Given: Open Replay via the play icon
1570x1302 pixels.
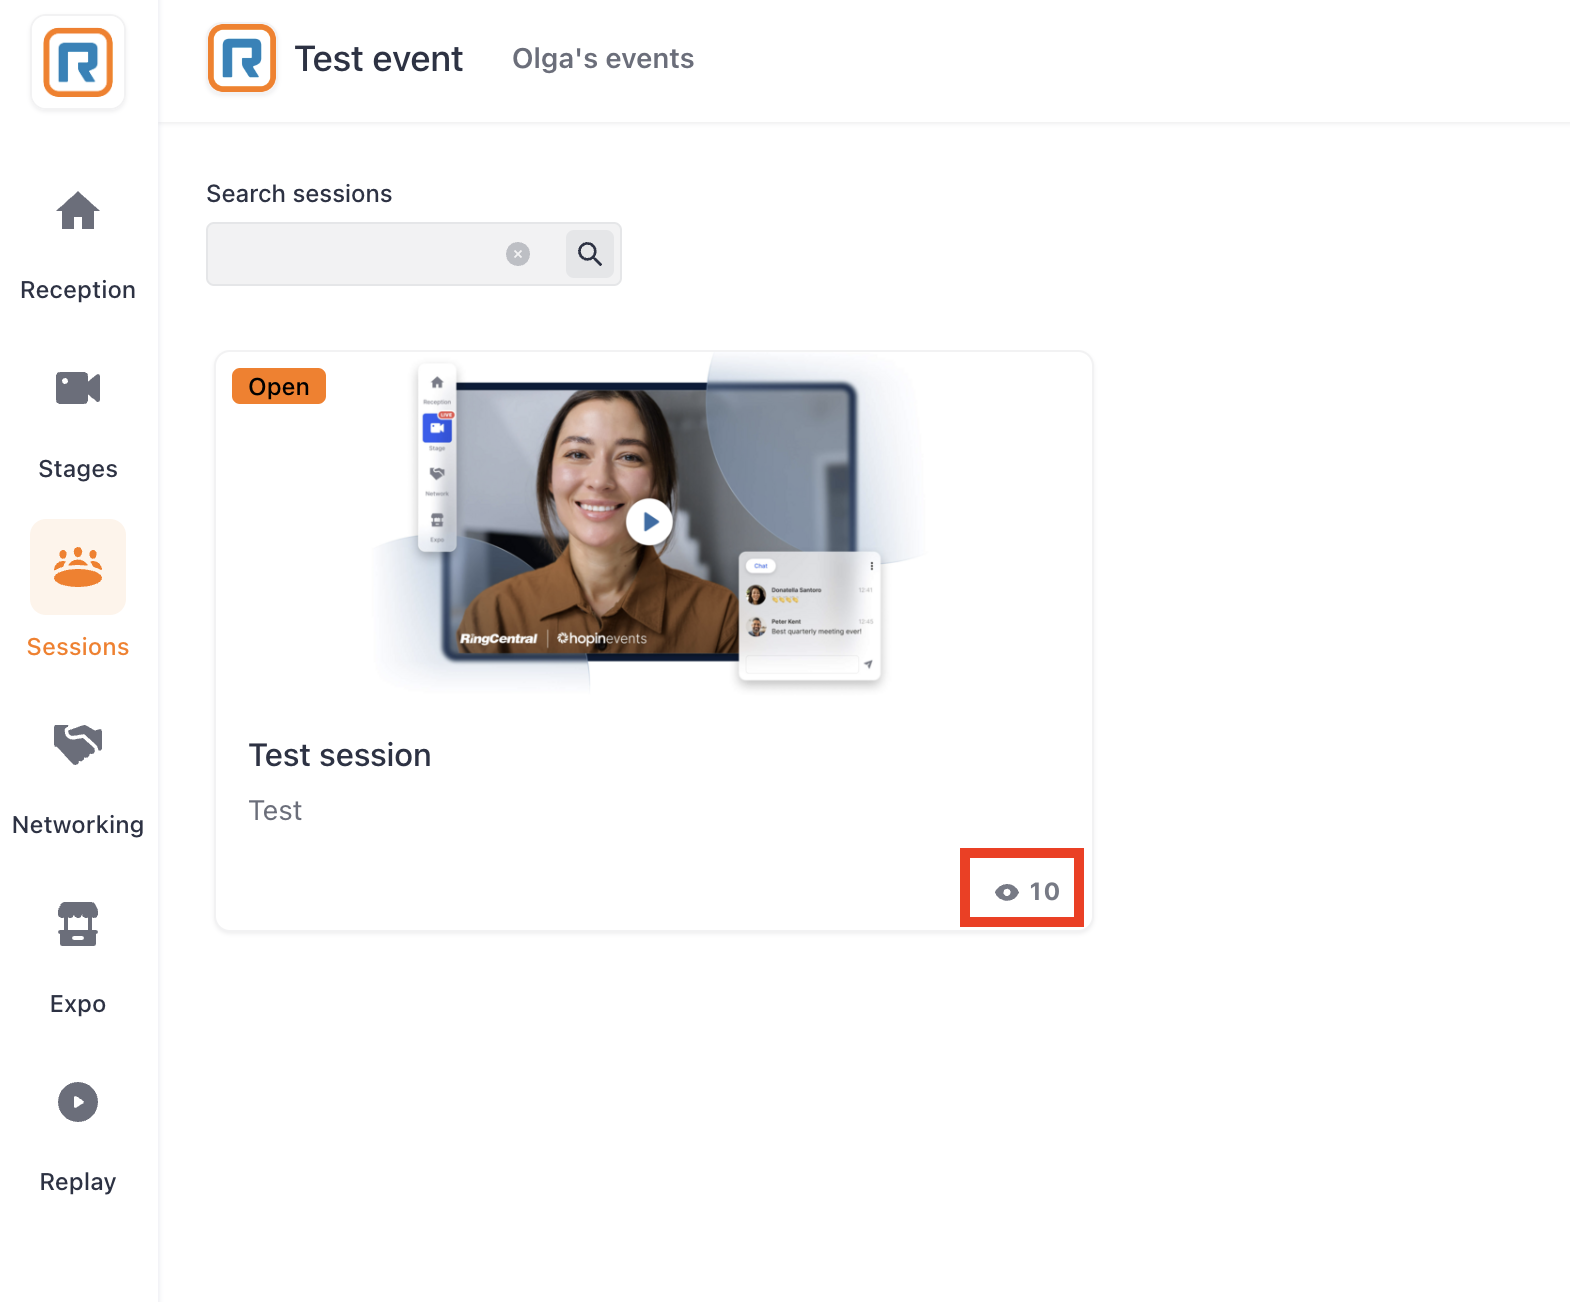Looking at the screenshot, I should click(78, 1102).
